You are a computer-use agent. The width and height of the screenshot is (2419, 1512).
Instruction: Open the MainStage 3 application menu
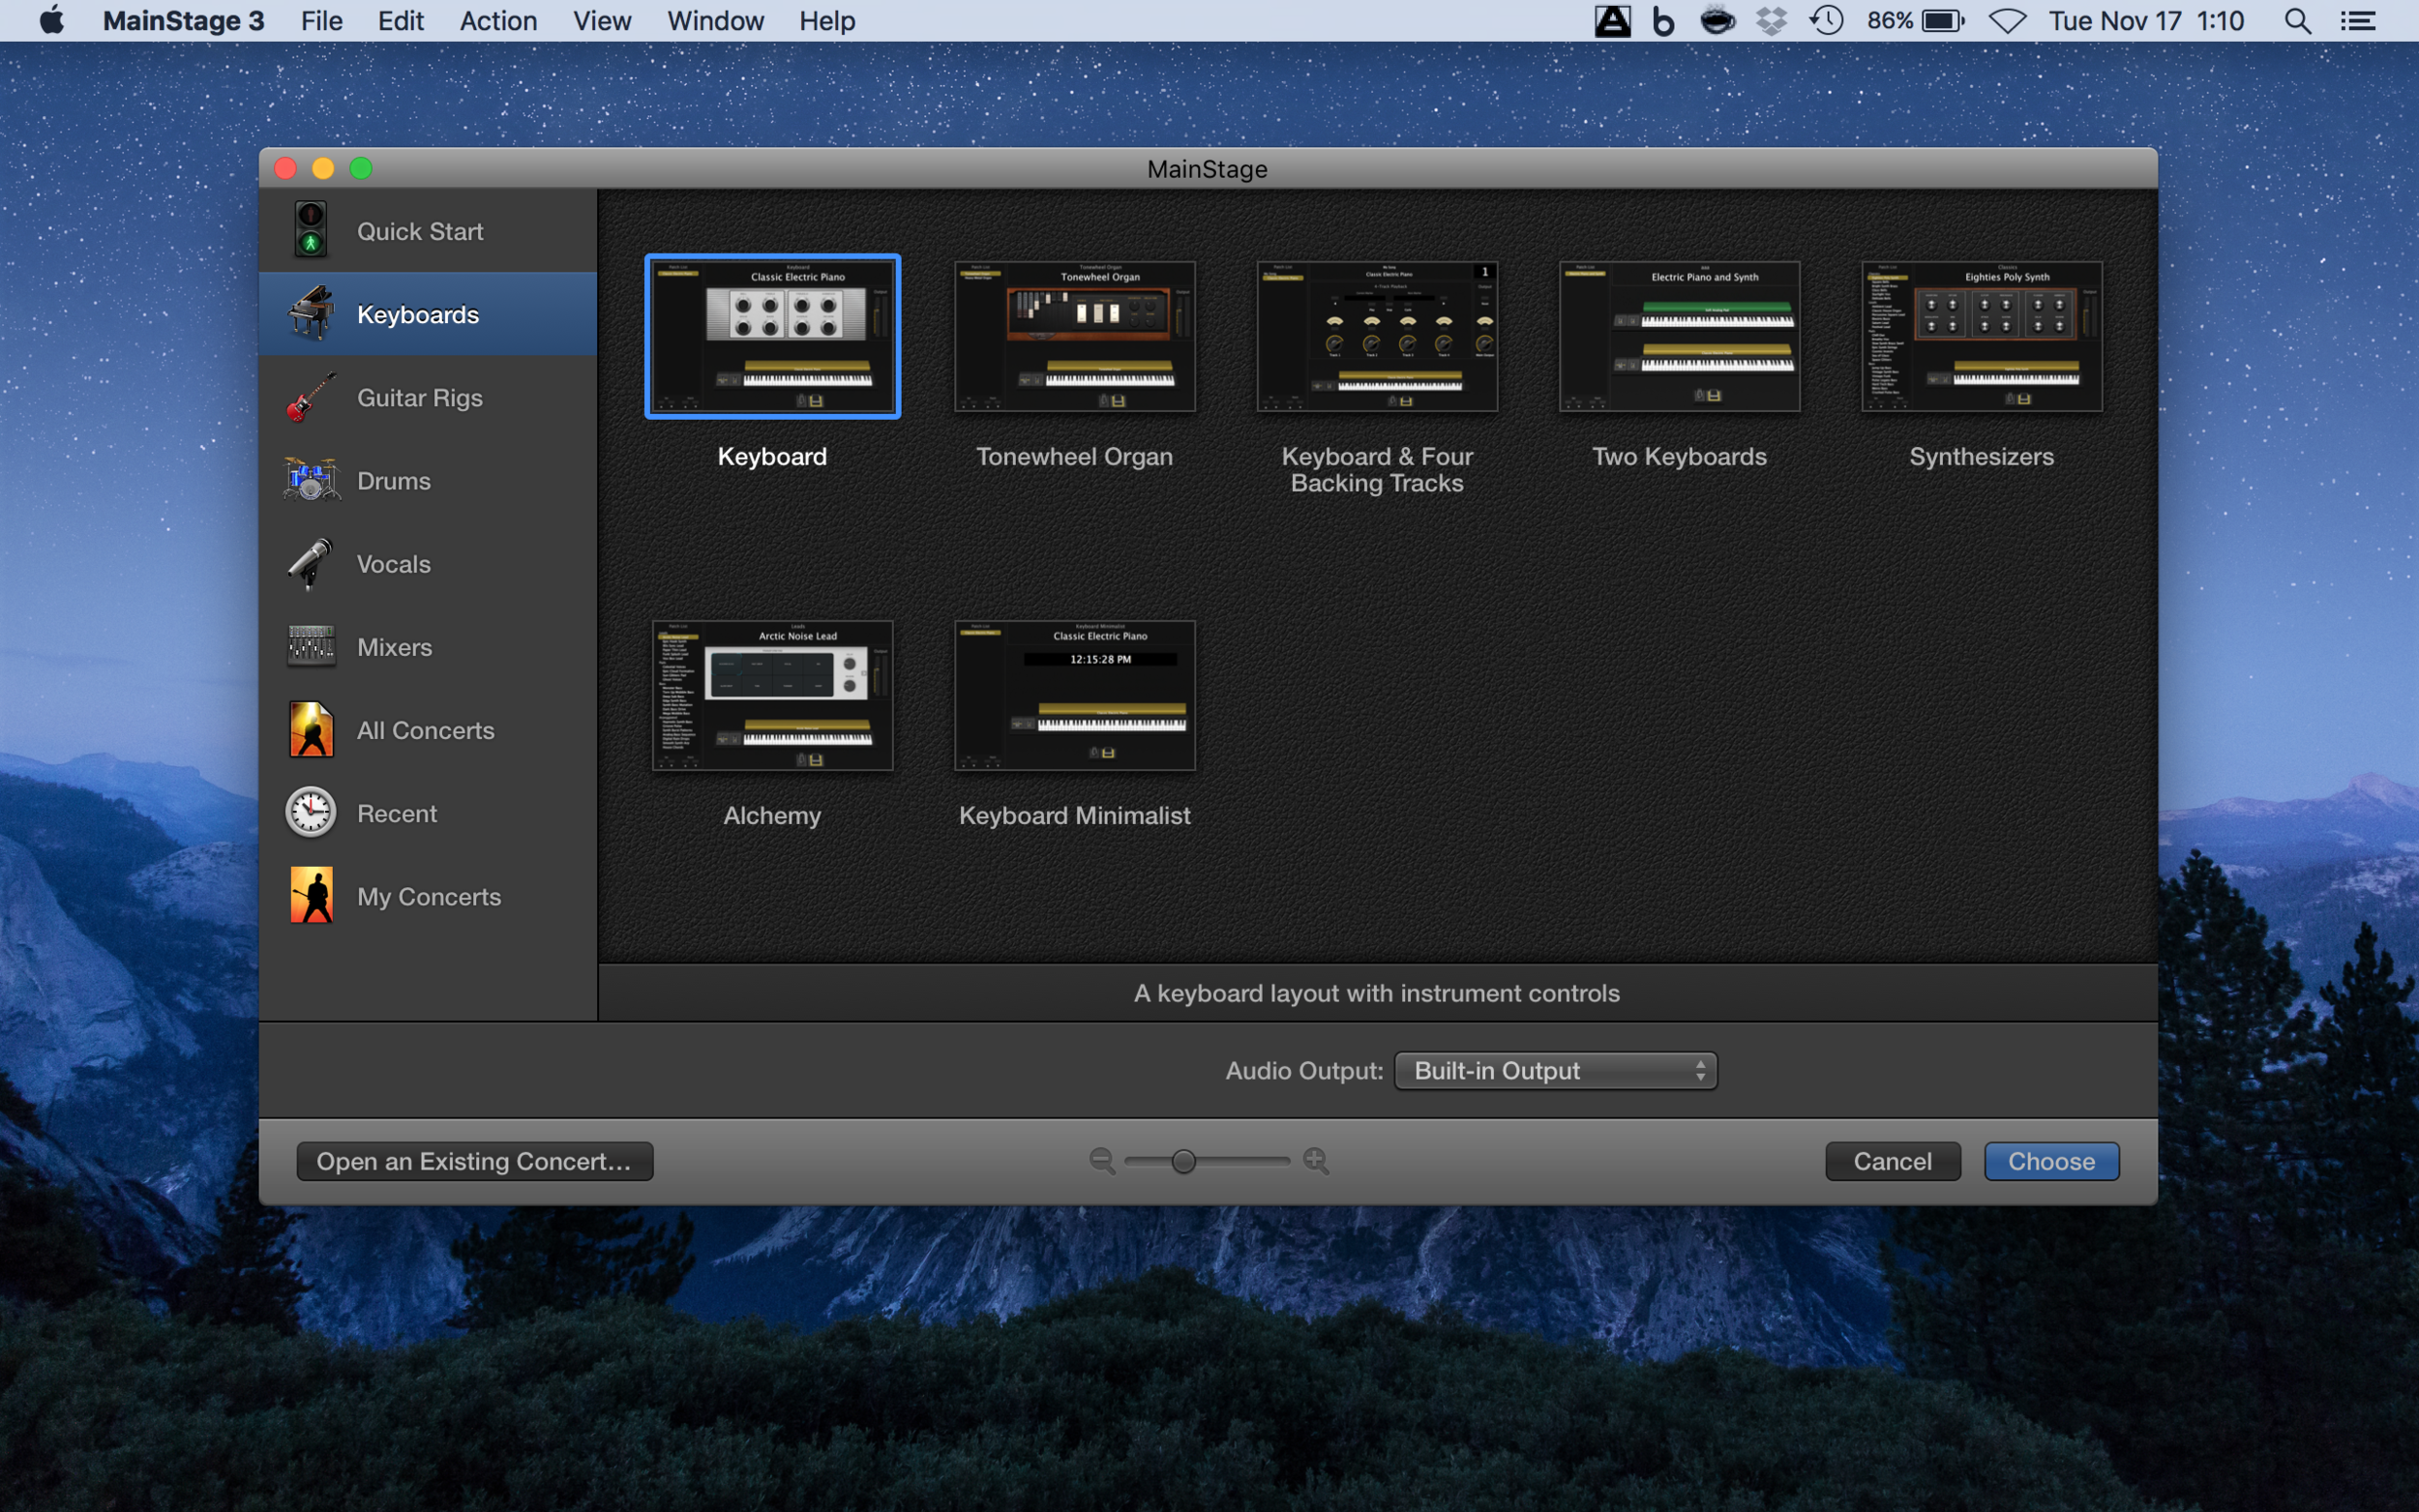point(183,21)
